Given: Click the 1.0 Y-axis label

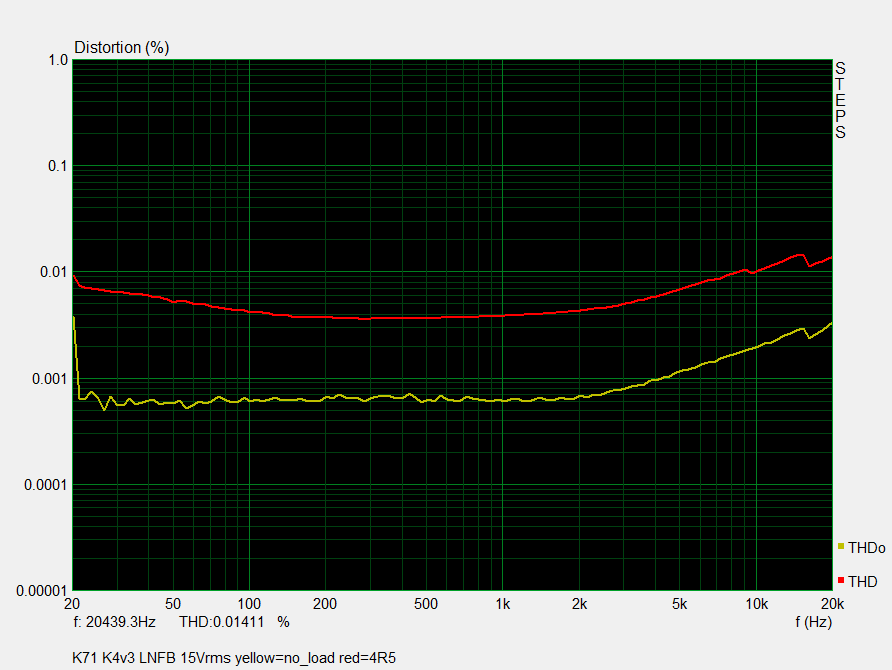Looking at the screenshot, I should [58, 60].
